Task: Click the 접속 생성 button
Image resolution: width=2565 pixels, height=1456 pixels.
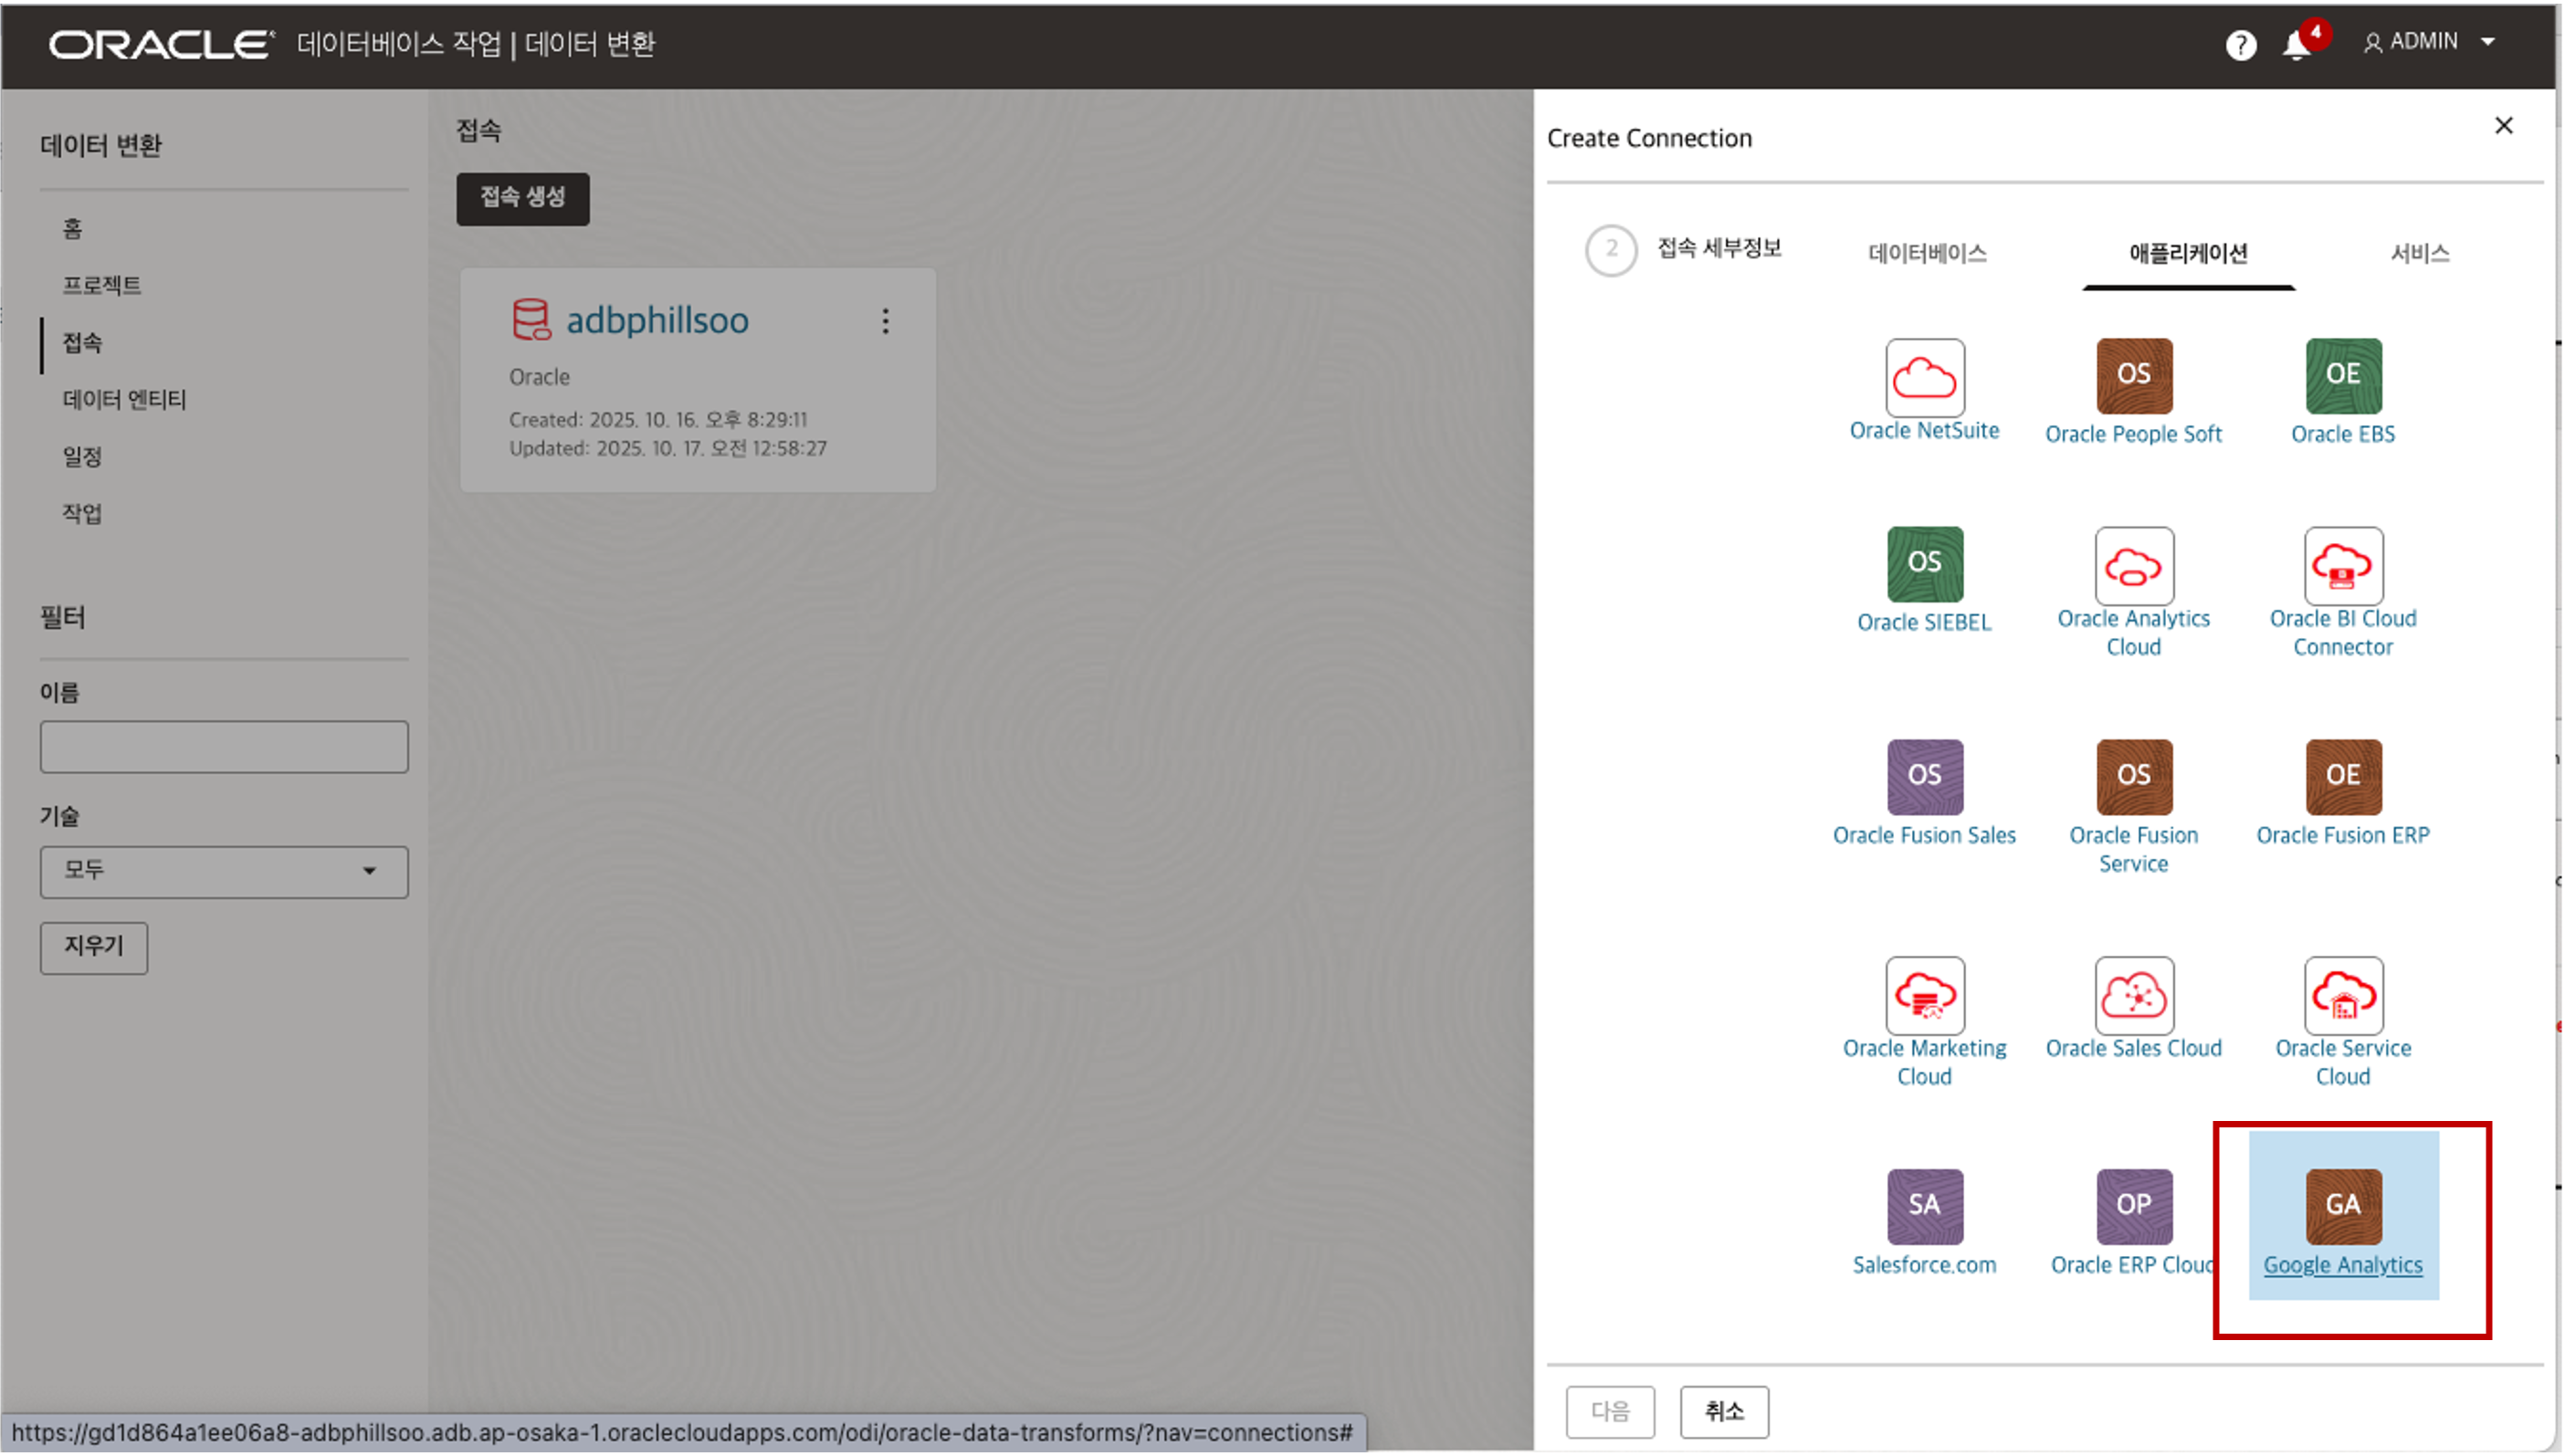Action: tap(522, 198)
